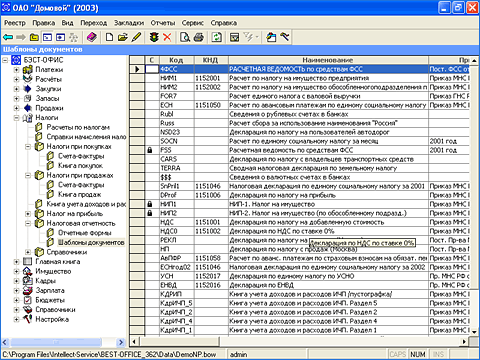This screenshot has height=360, width=480.
Task: Select Отчетные формы tree item
Action: click(x=85, y=233)
